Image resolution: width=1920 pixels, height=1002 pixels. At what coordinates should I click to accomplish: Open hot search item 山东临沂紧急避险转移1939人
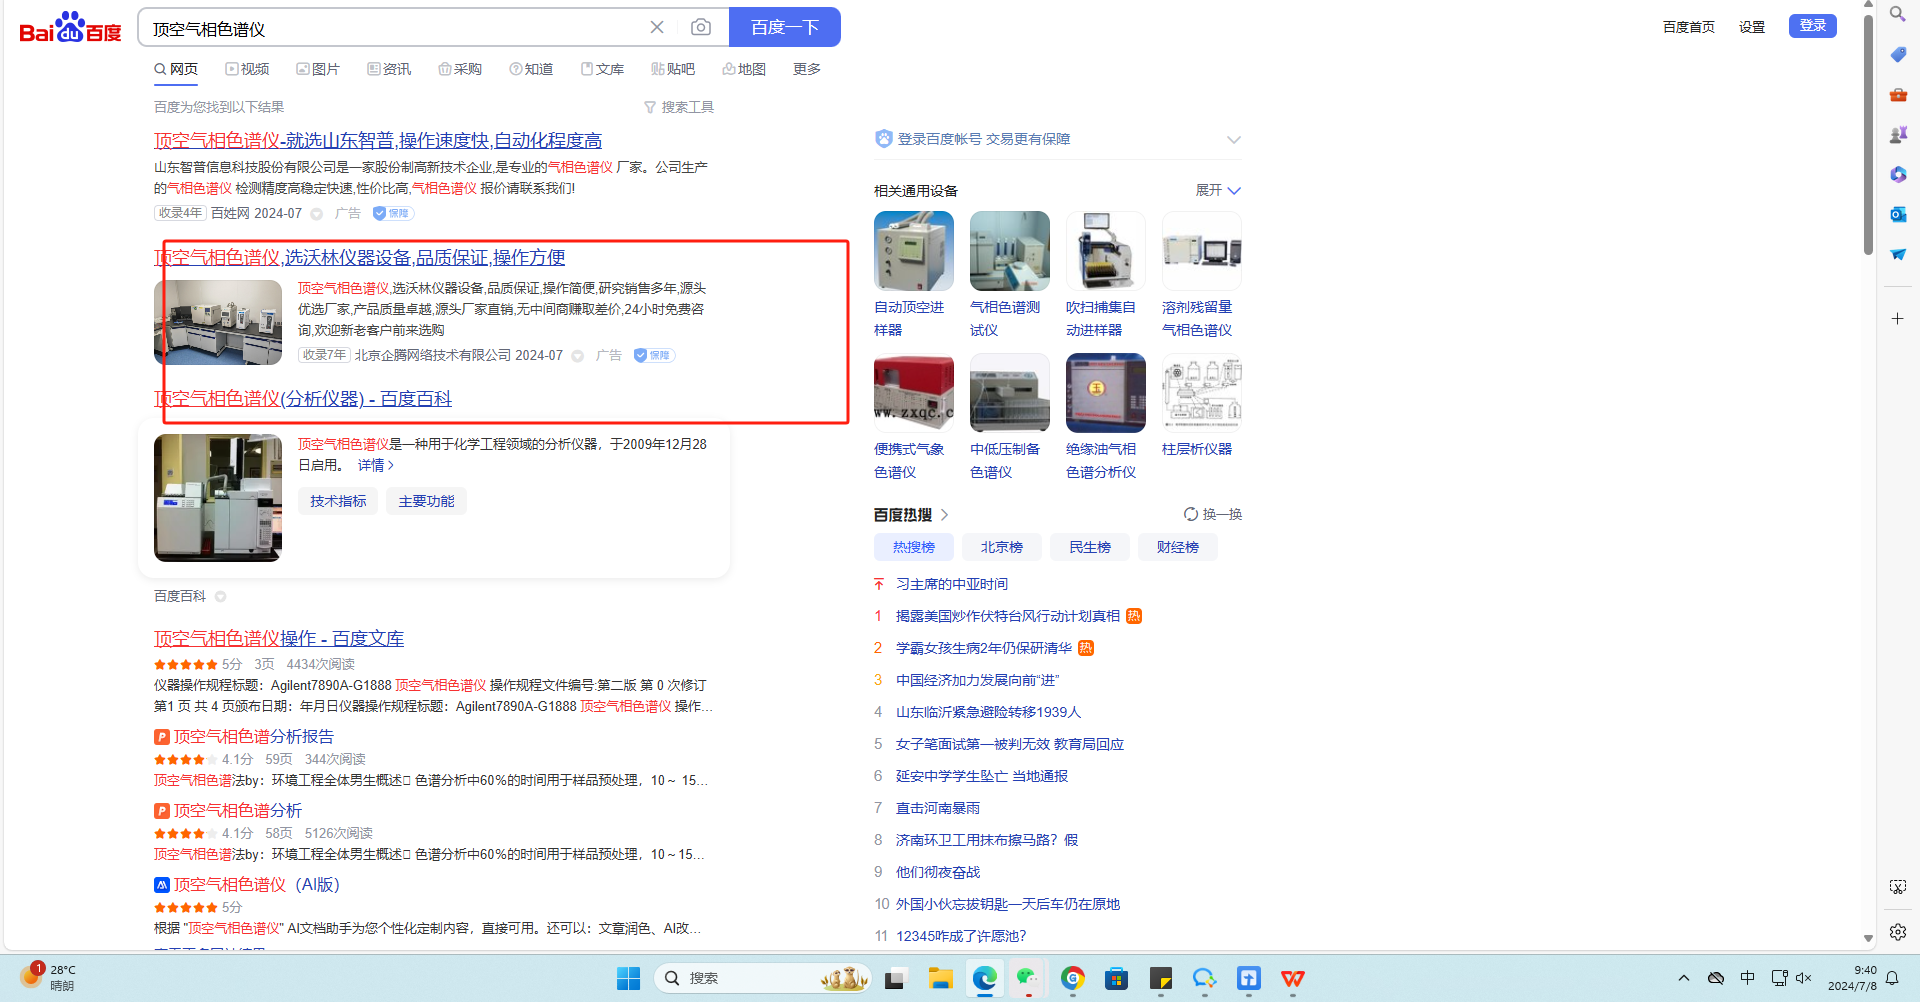tap(988, 712)
